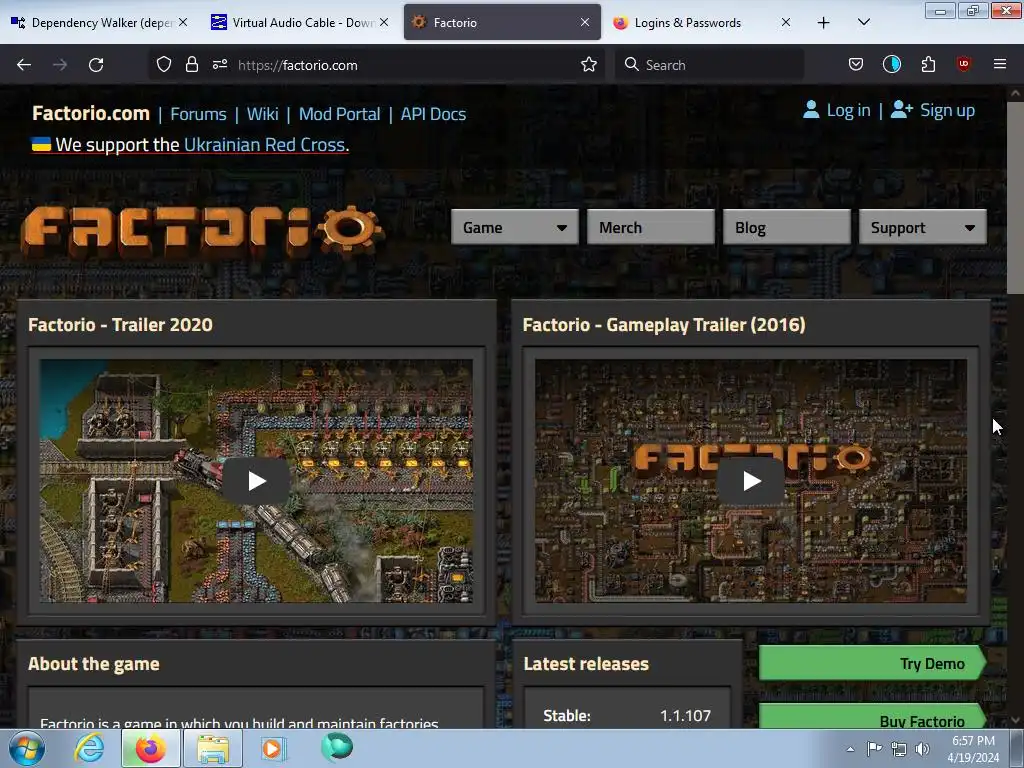Open the Extensions puzzle piece icon
This screenshot has width=1024, height=768.
point(928,65)
